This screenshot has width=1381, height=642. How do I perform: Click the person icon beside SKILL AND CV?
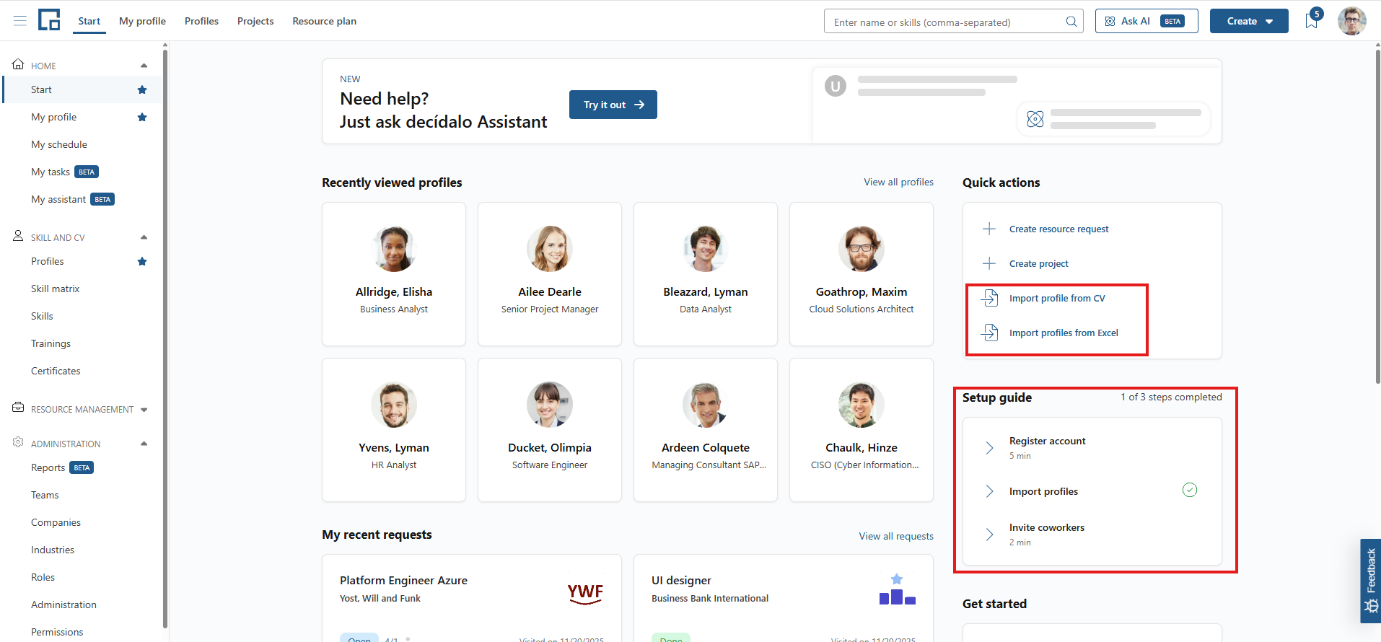pyautogui.click(x=18, y=237)
